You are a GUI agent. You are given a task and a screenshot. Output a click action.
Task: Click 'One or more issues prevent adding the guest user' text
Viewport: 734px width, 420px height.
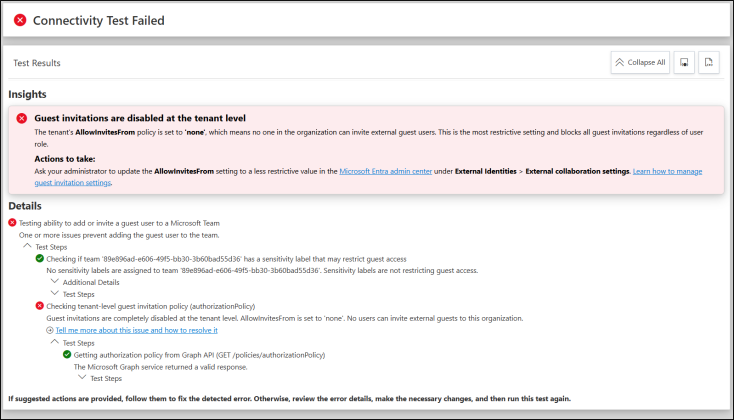tap(119, 235)
